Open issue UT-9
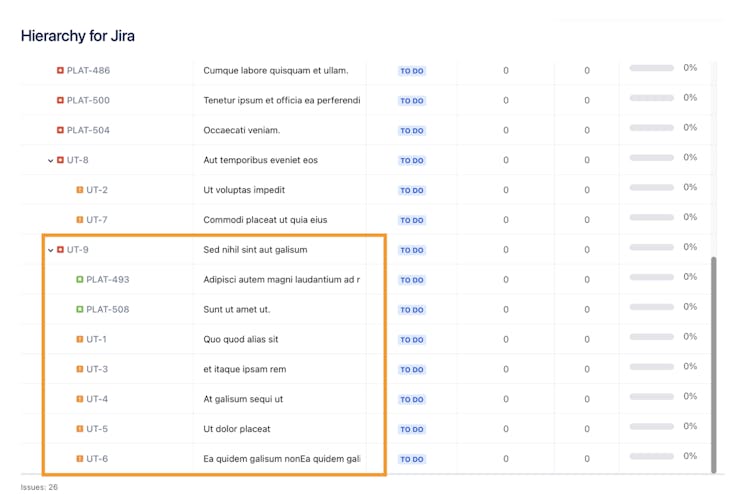 pos(78,249)
